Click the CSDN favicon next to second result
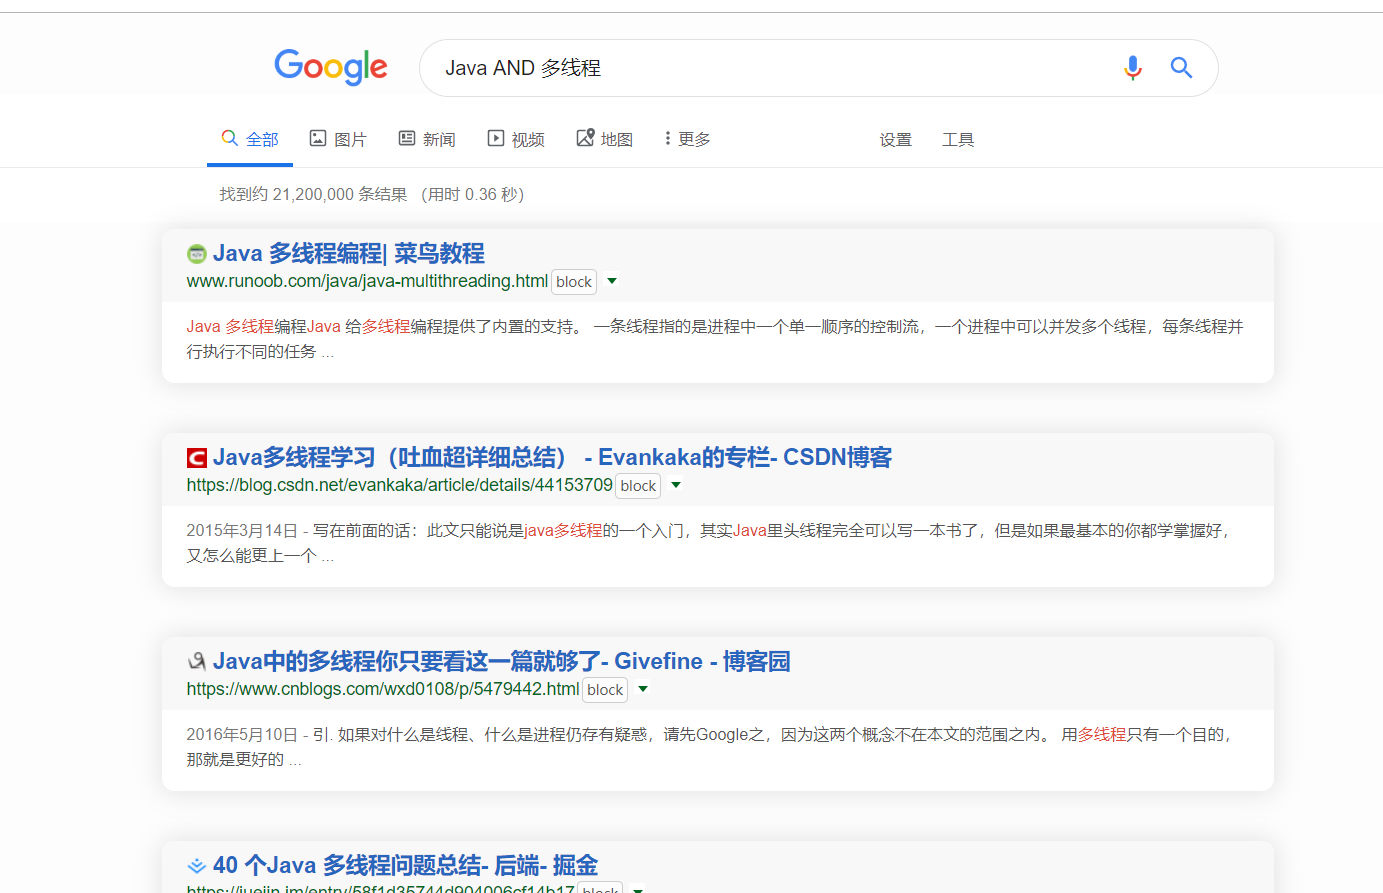 click(x=196, y=458)
